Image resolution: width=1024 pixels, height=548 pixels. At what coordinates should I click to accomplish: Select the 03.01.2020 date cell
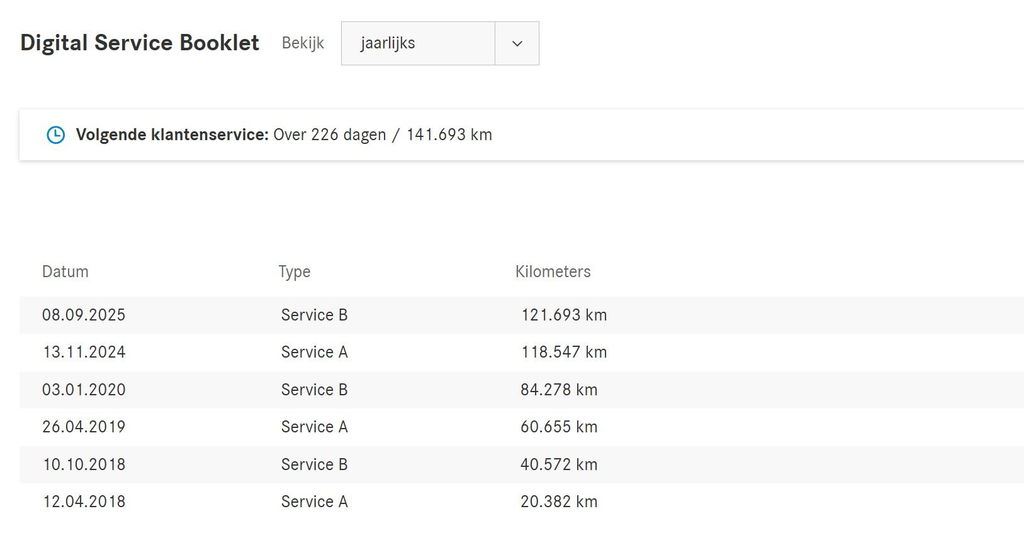coord(84,390)
